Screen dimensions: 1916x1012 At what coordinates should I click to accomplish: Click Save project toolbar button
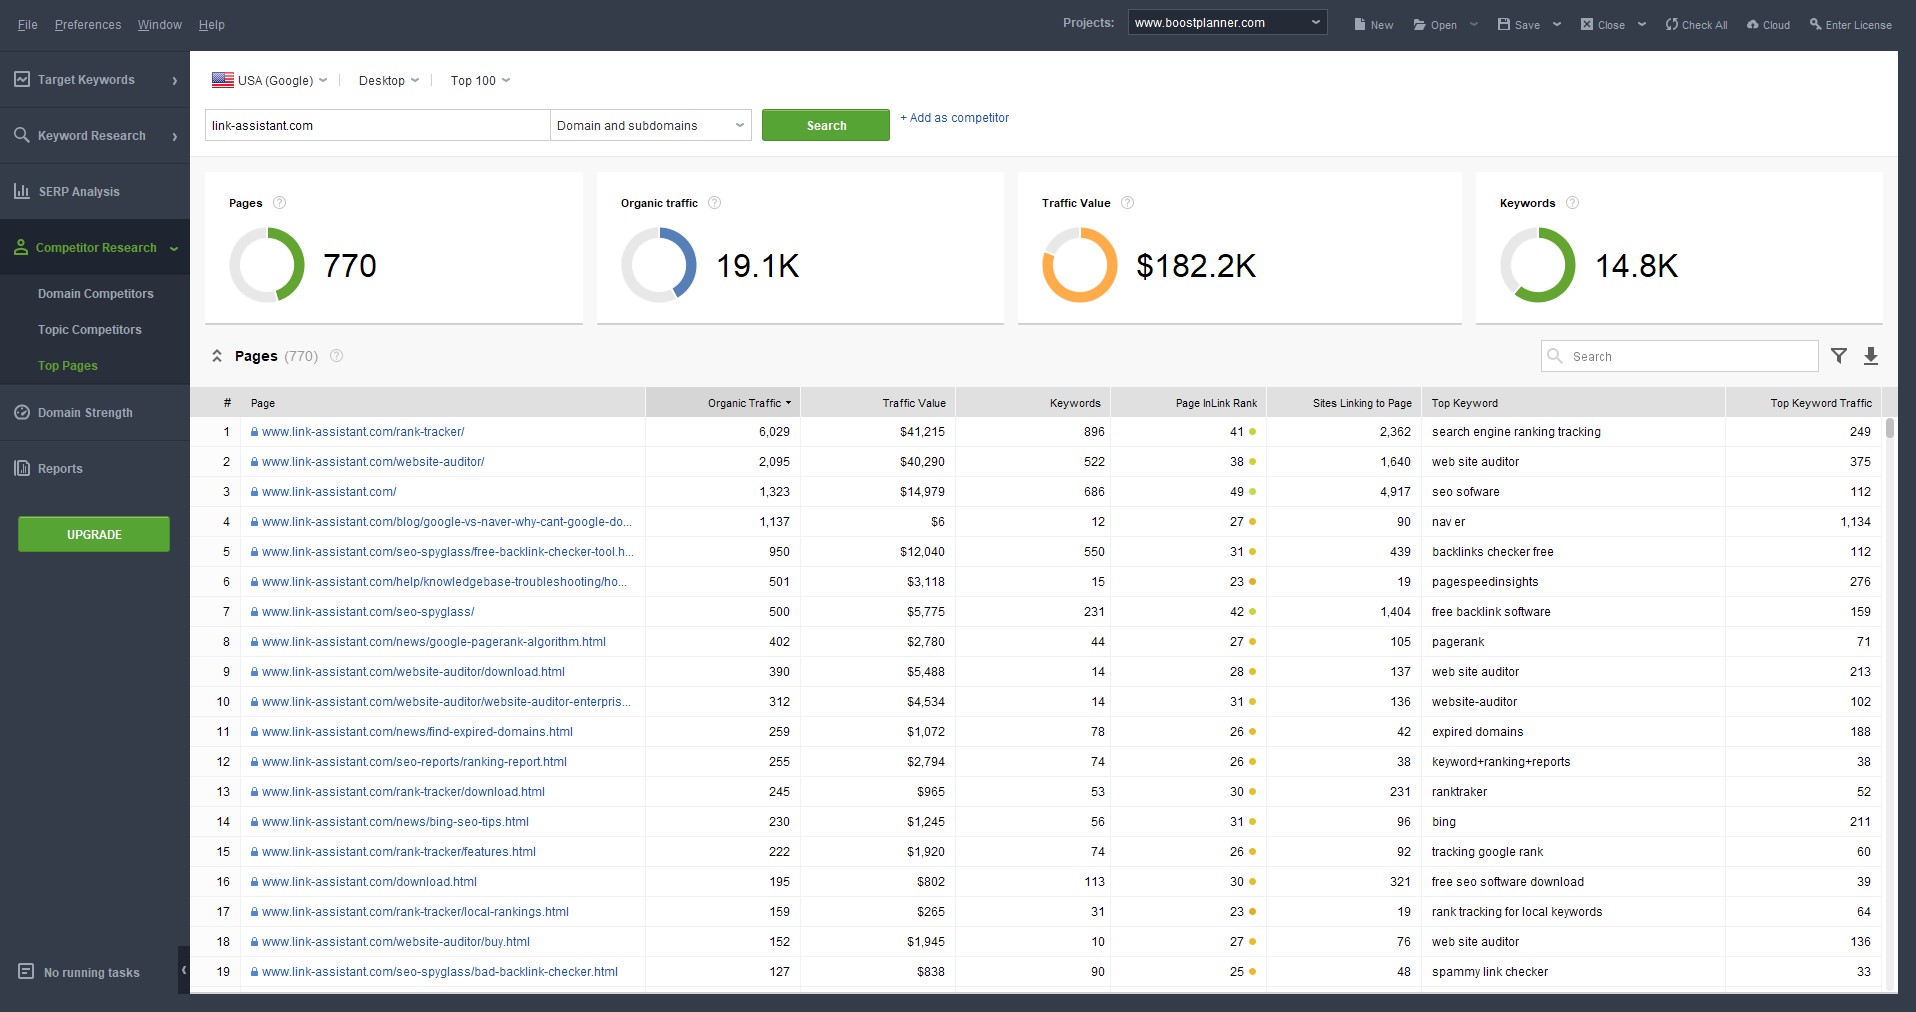(x=1518, y=24)
